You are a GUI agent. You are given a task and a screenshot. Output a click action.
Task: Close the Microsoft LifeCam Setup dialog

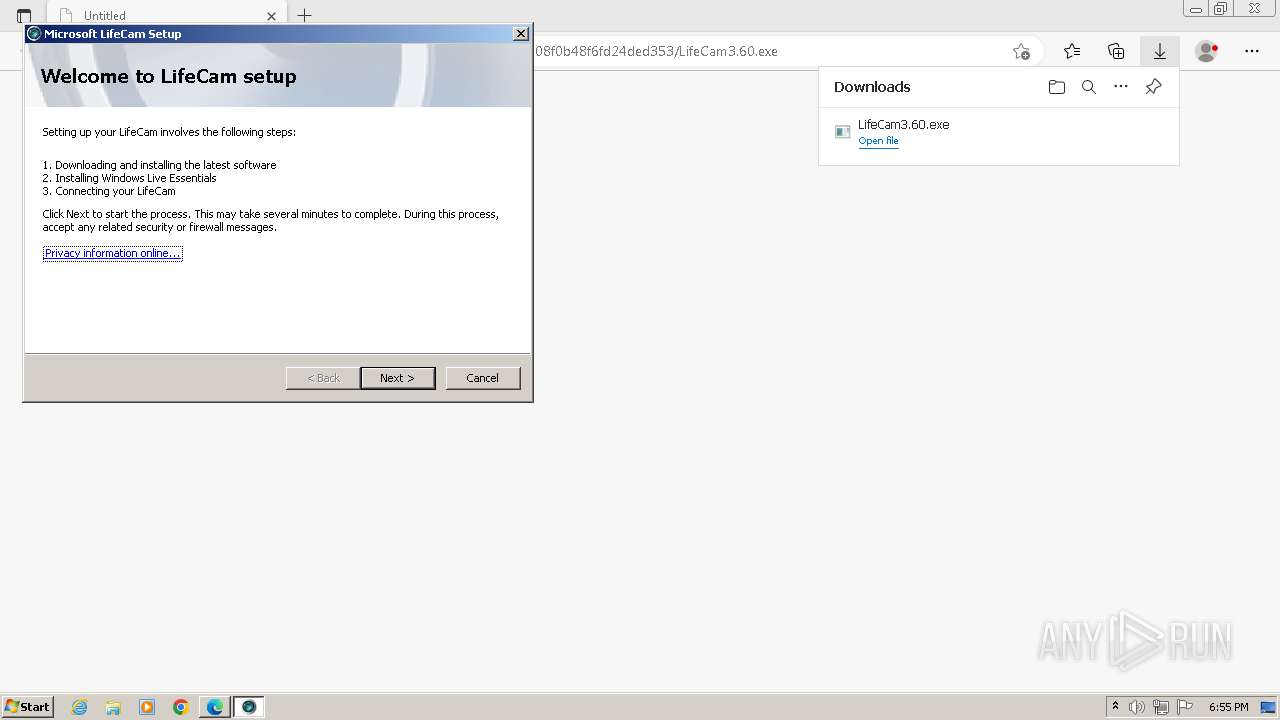point(520,33)
